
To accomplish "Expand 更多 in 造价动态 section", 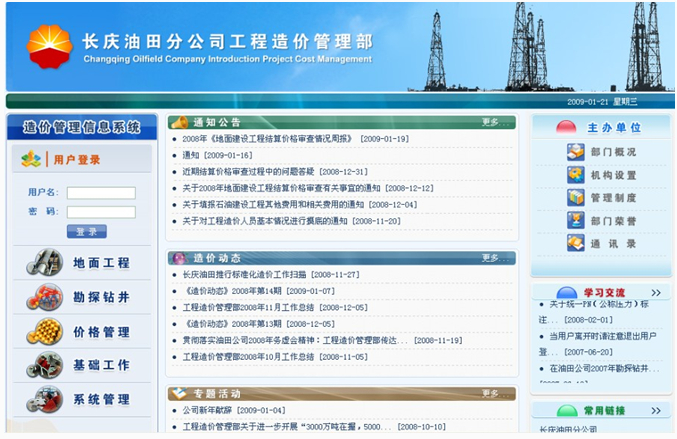I will (x=490, y=258).
